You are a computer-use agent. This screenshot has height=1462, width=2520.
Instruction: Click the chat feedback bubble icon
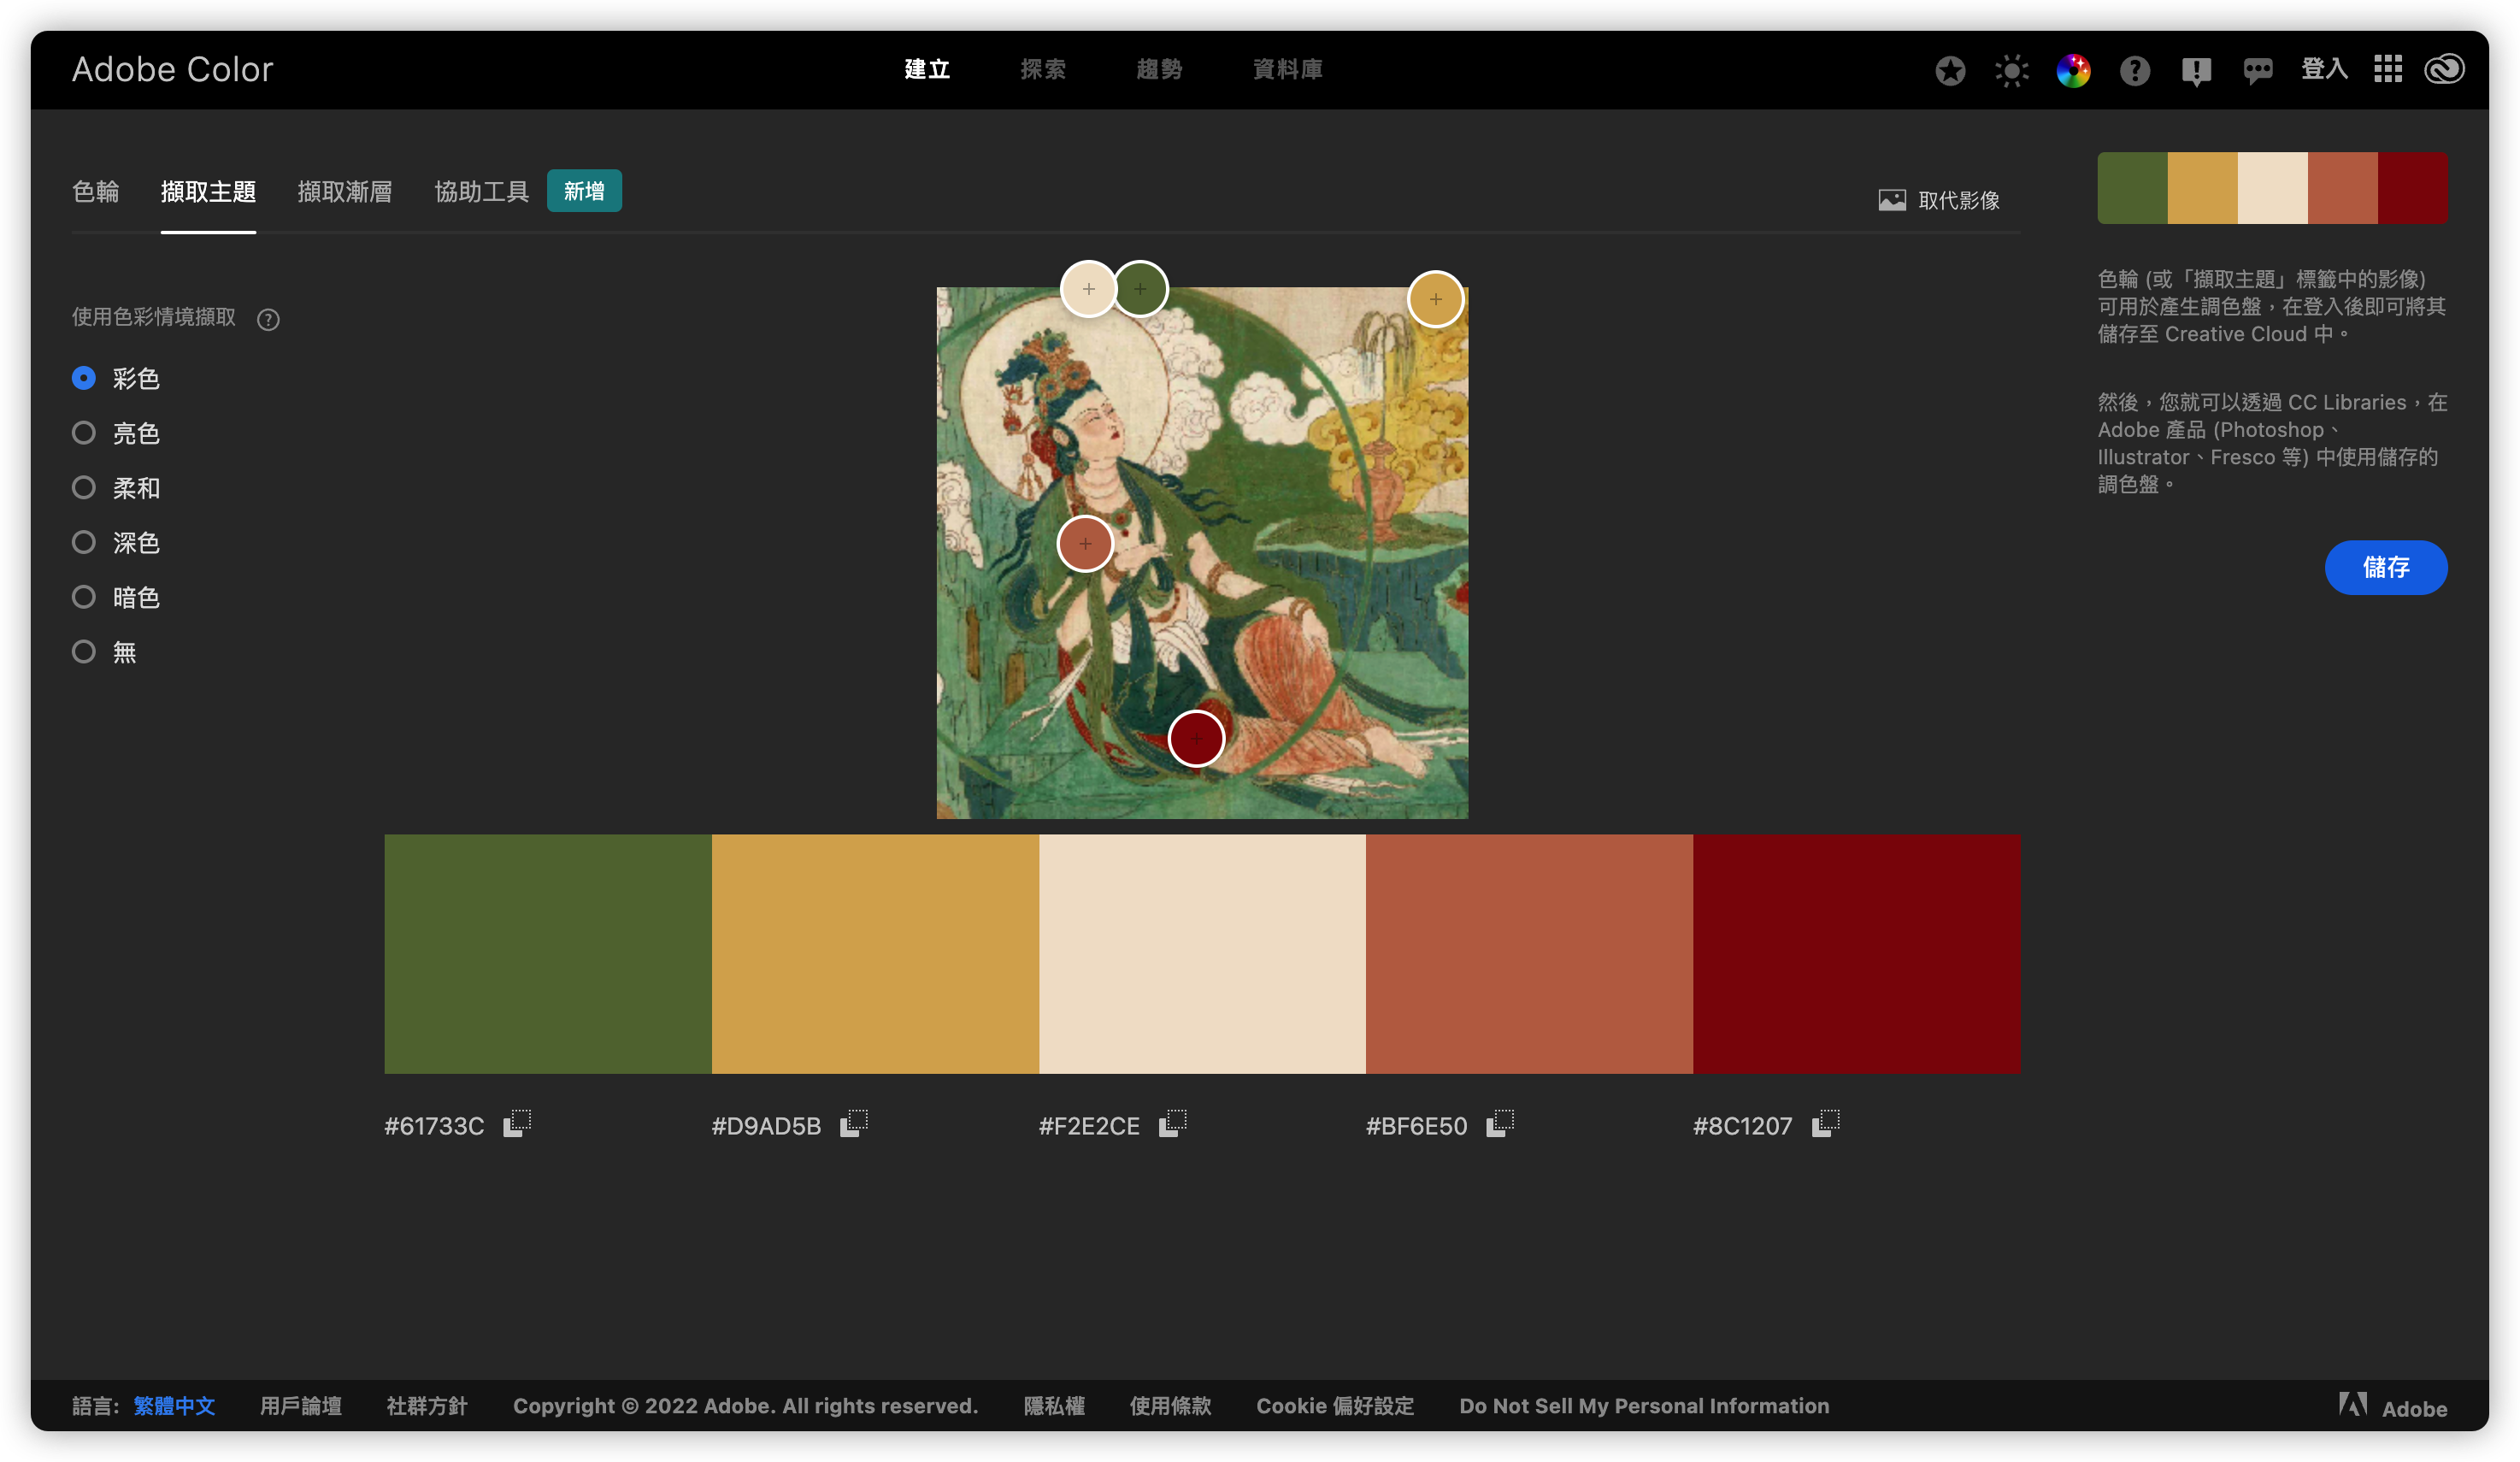pyautogui.click(x=2258, y=70)
